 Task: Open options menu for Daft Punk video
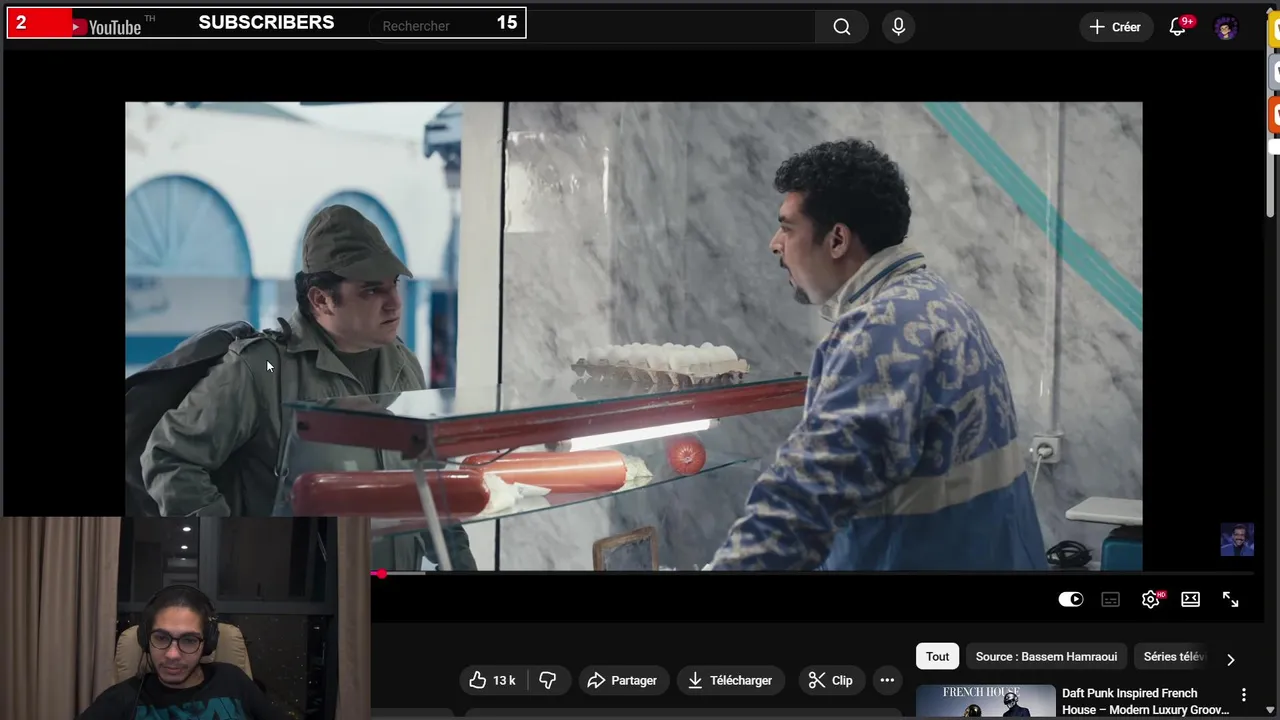[x=1244, y=694]
